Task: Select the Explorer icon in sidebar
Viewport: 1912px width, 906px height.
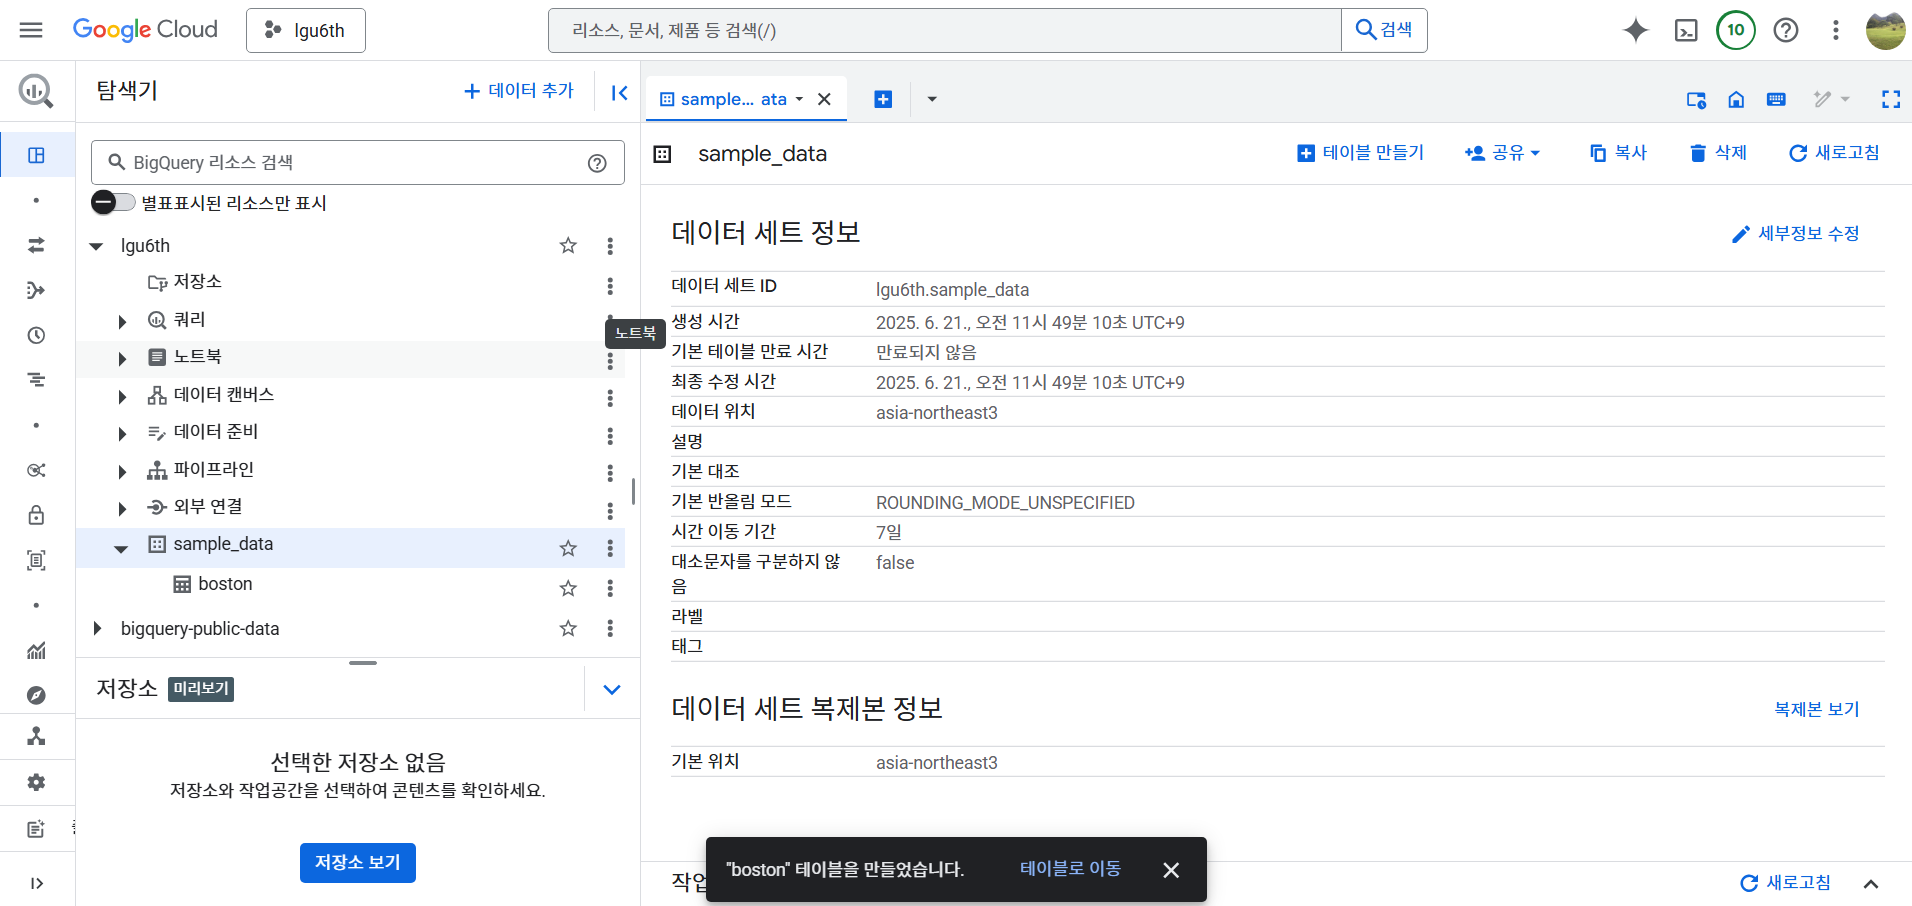Action: pyautogui.click(x=36, y=155)
